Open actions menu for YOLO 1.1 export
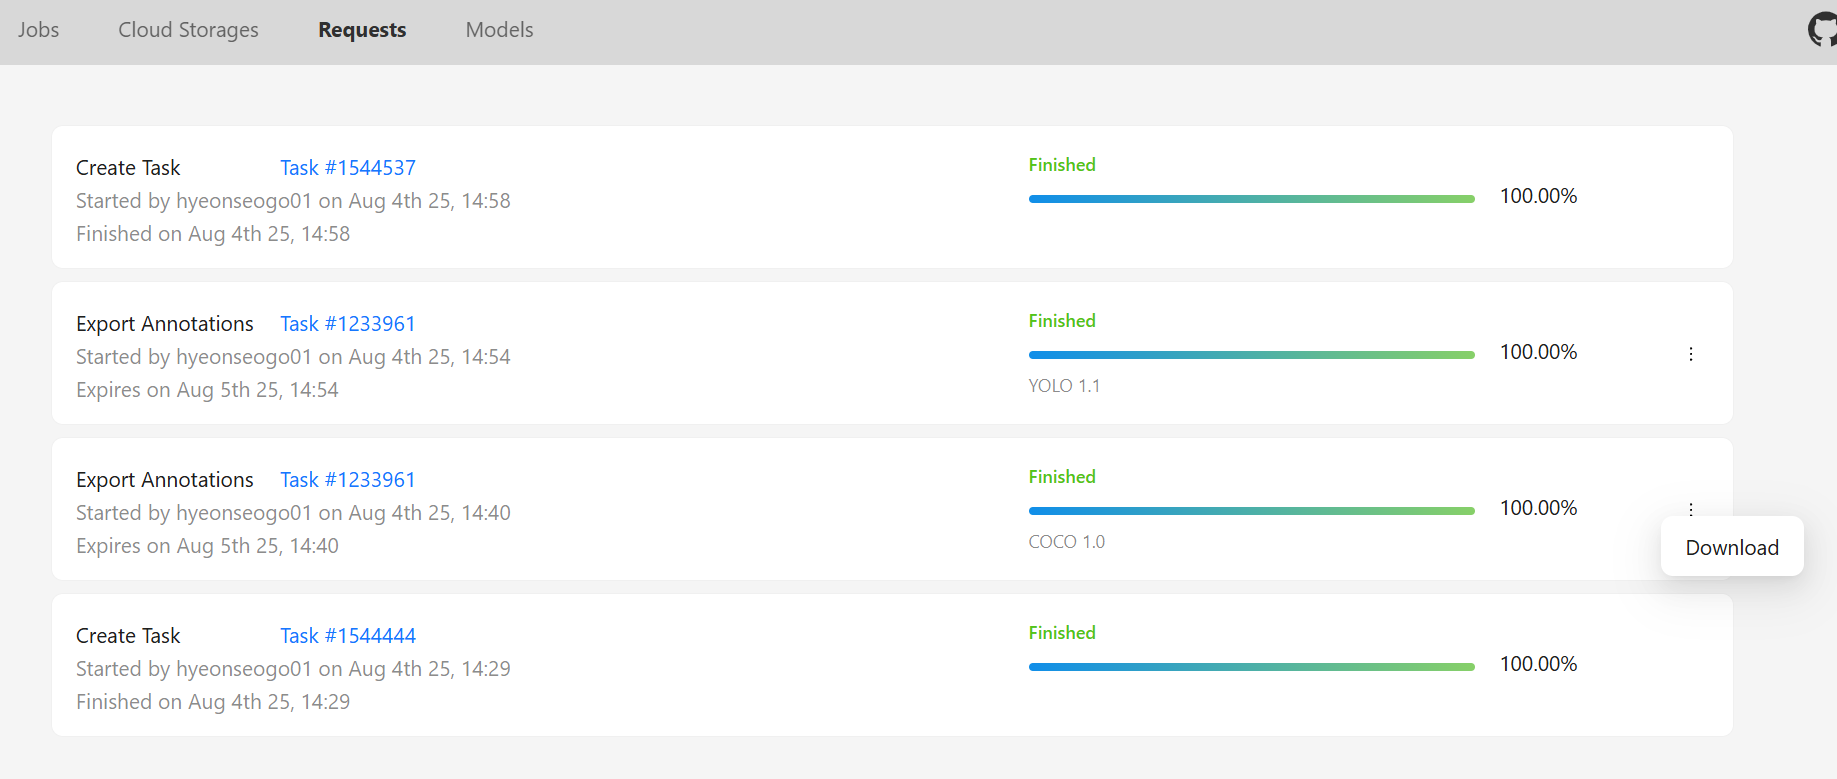Image resolution: width=1837 pixels, height=779 pixels. 1691,354
